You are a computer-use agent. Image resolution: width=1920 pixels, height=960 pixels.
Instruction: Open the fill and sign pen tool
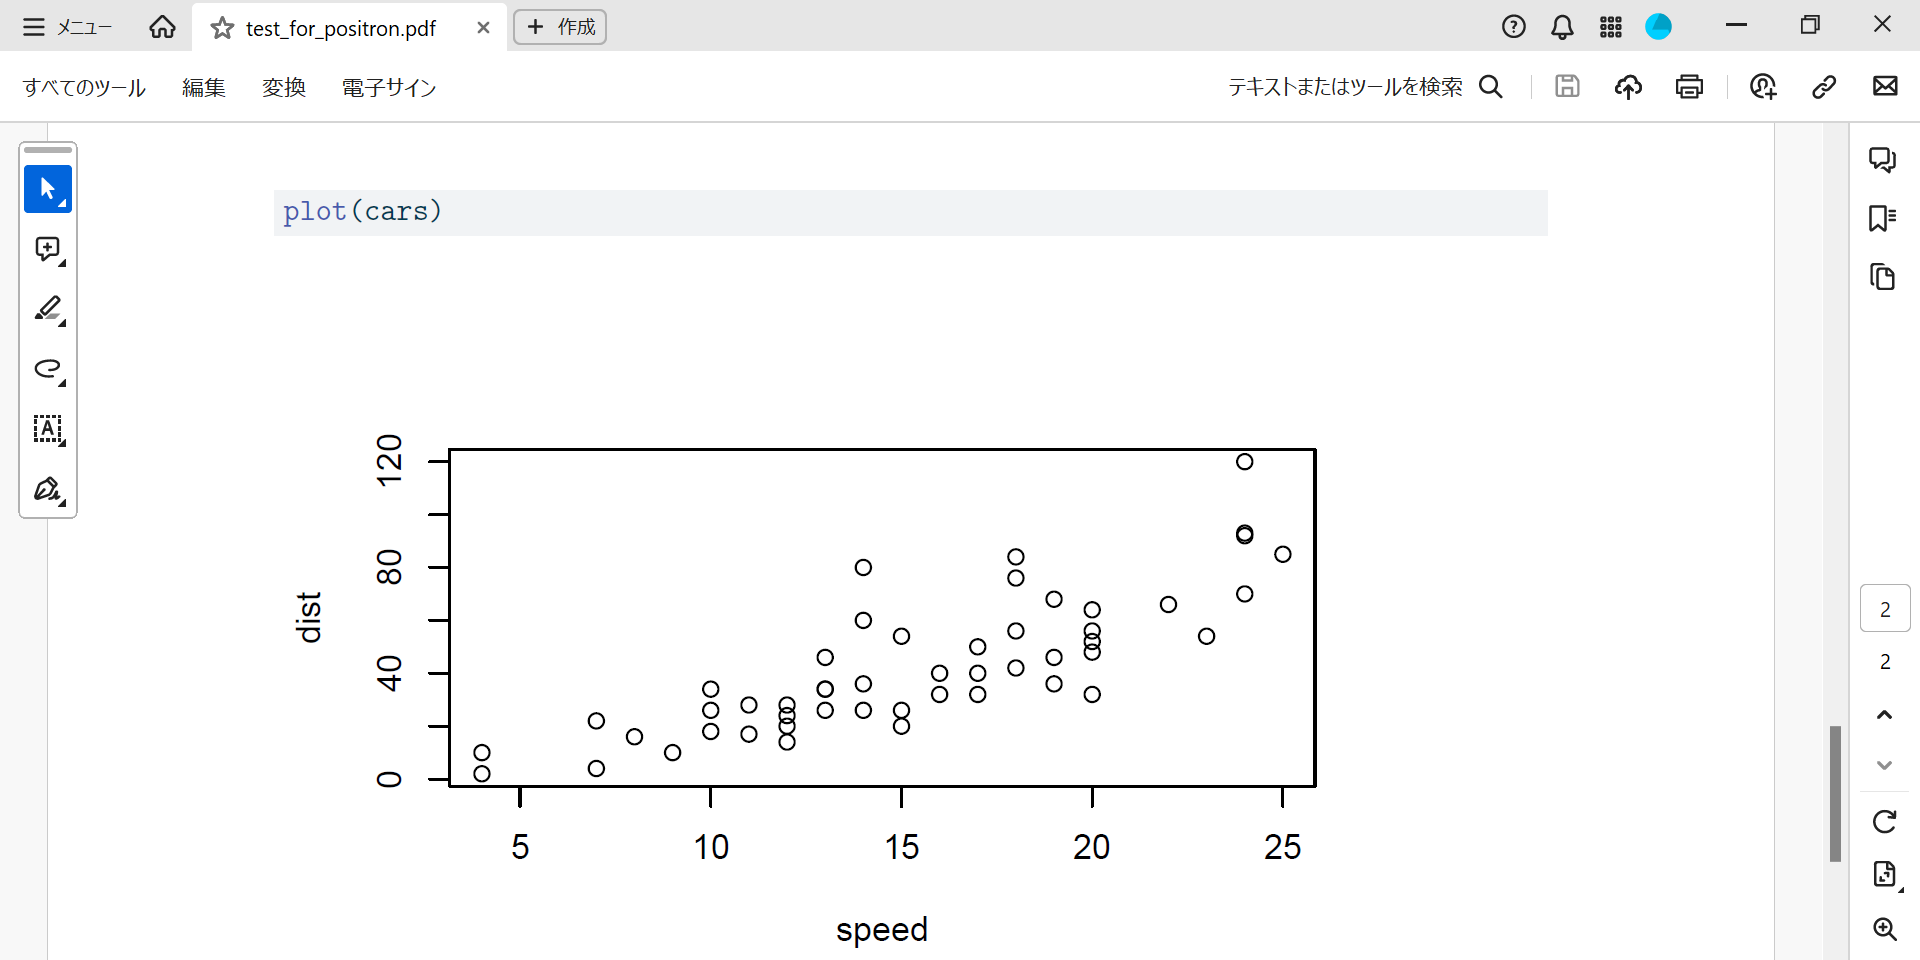47,489
